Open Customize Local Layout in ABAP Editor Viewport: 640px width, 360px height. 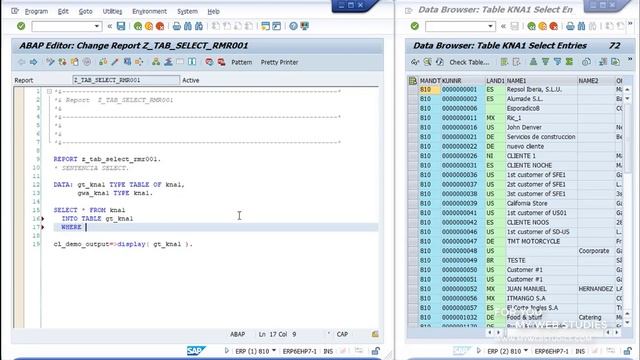coord(304,26)
